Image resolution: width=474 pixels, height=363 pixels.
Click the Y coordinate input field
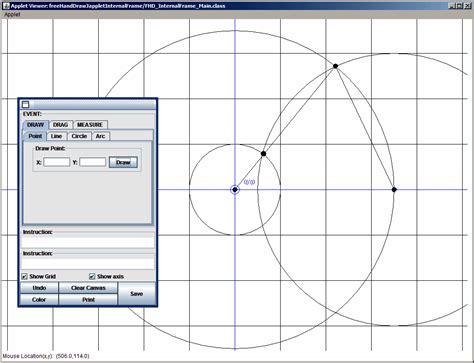coord(93,162)
